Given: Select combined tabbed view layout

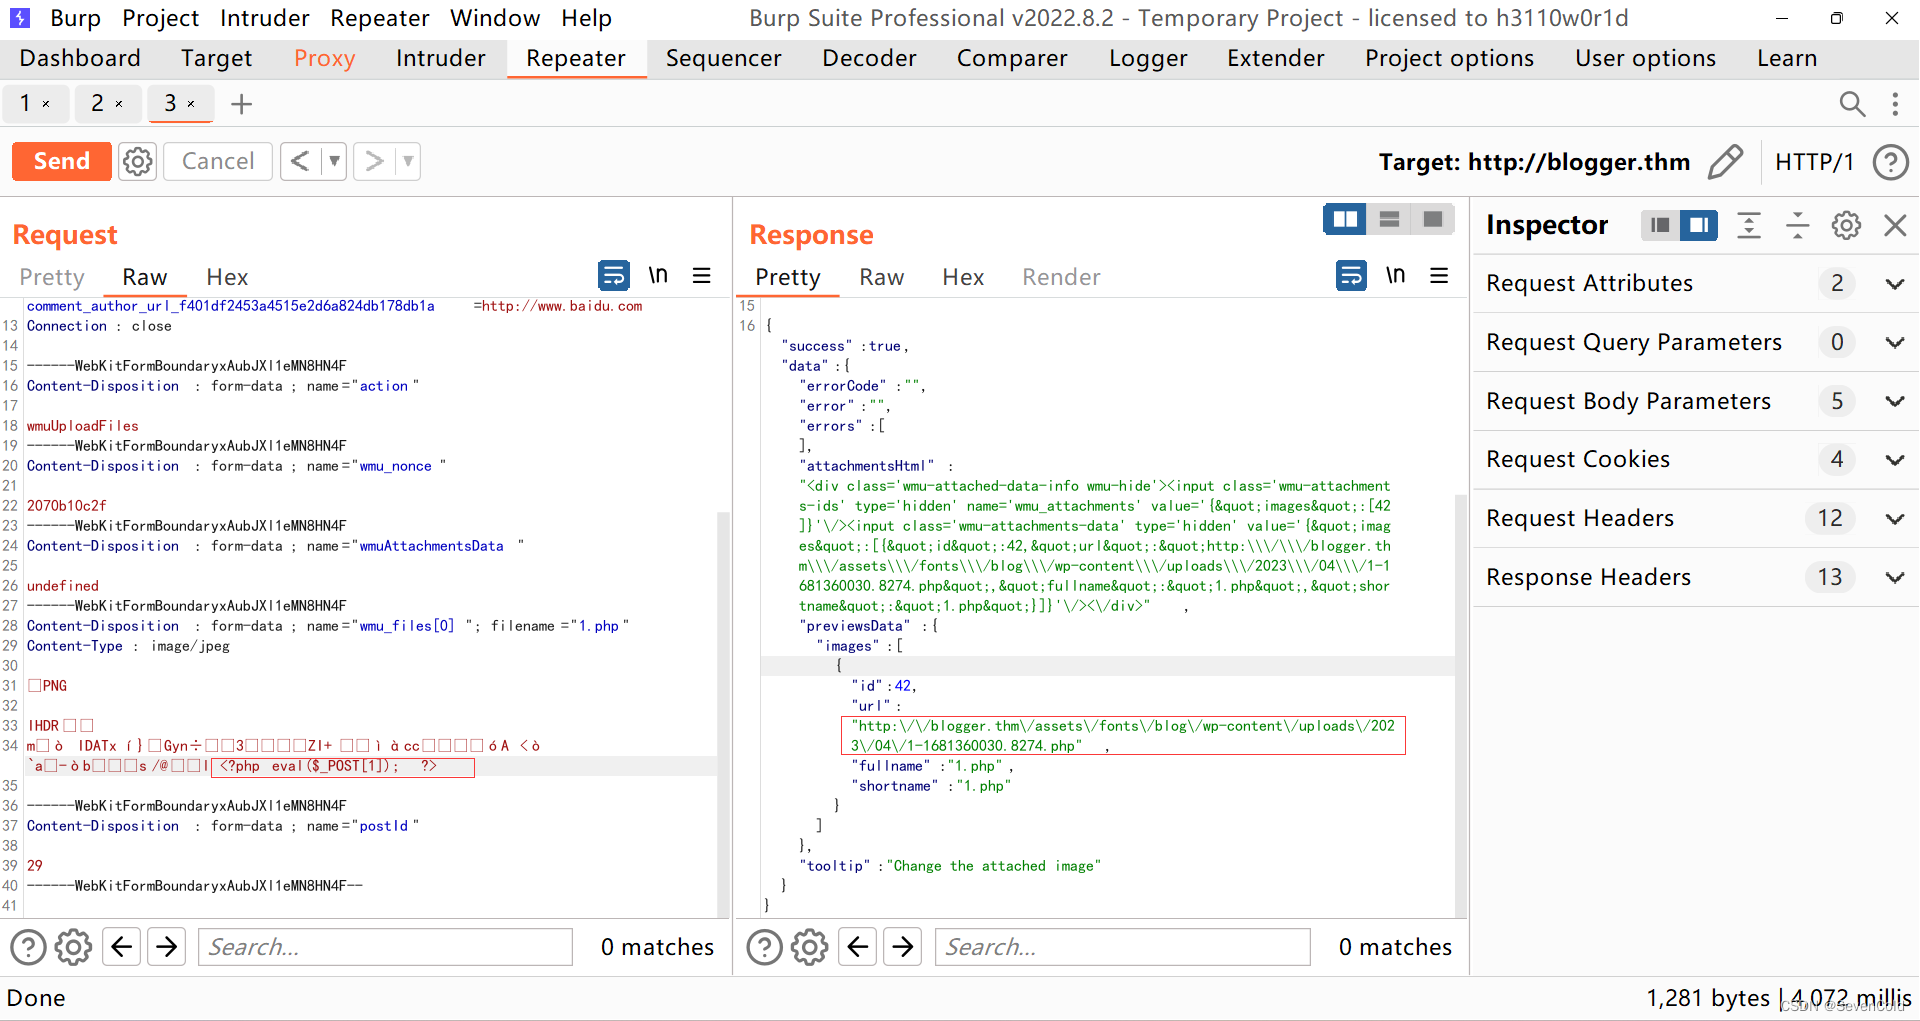Looking at the screenshot, I should [1432, 219].
